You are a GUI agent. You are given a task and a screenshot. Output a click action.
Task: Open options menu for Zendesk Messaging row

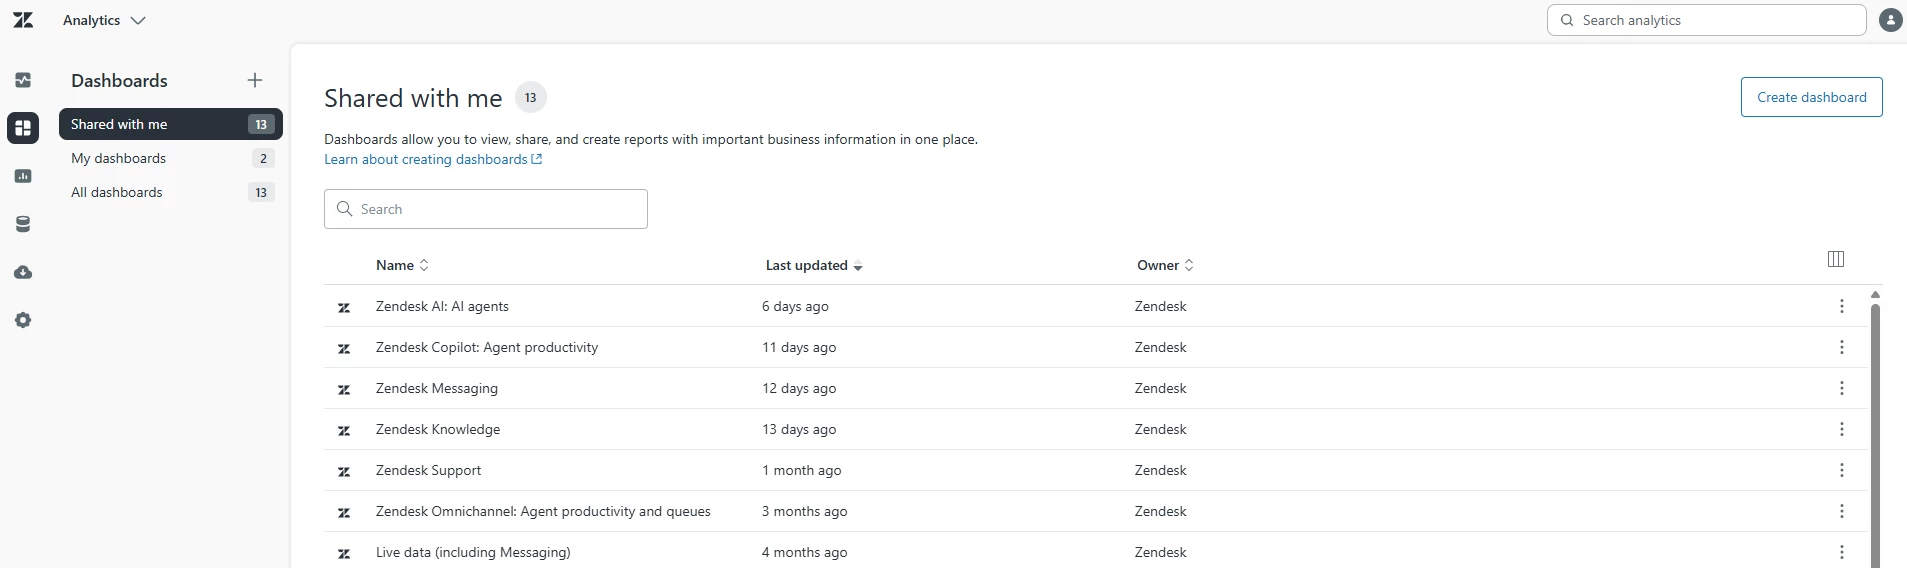point(1841,388)
